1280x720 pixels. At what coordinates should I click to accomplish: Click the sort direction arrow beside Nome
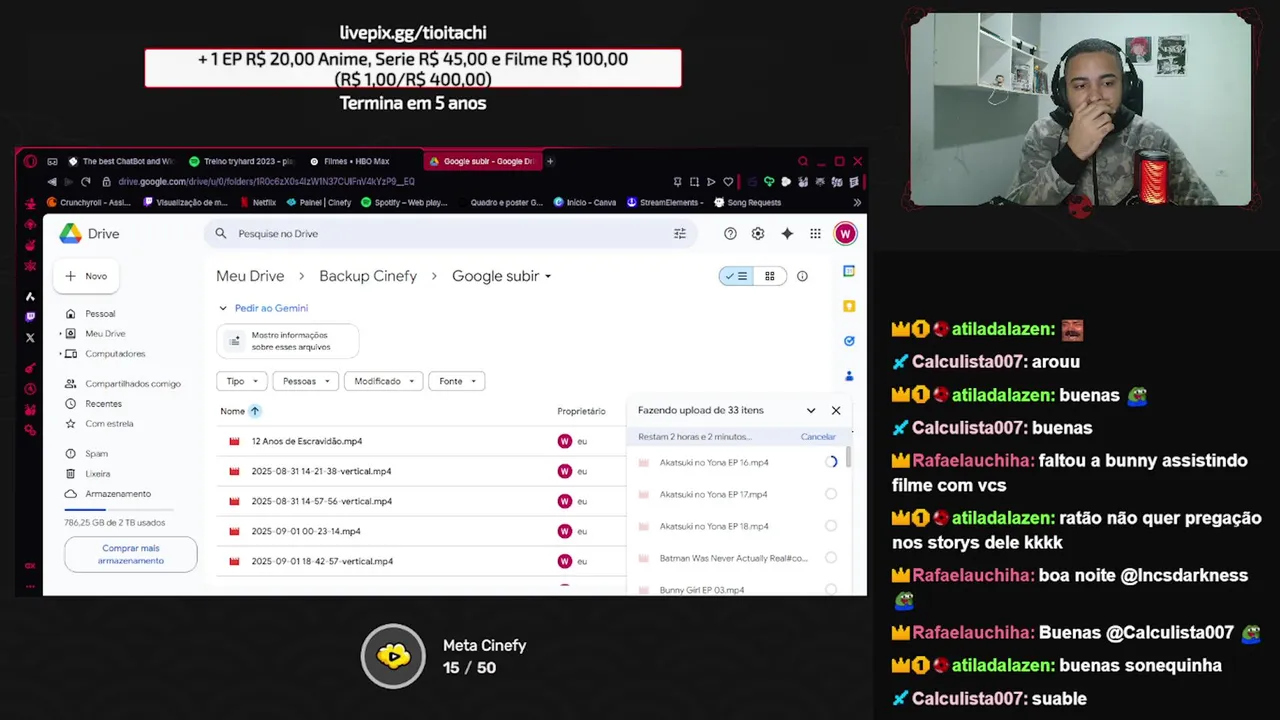pyautogui.click(x=255, y=411)
